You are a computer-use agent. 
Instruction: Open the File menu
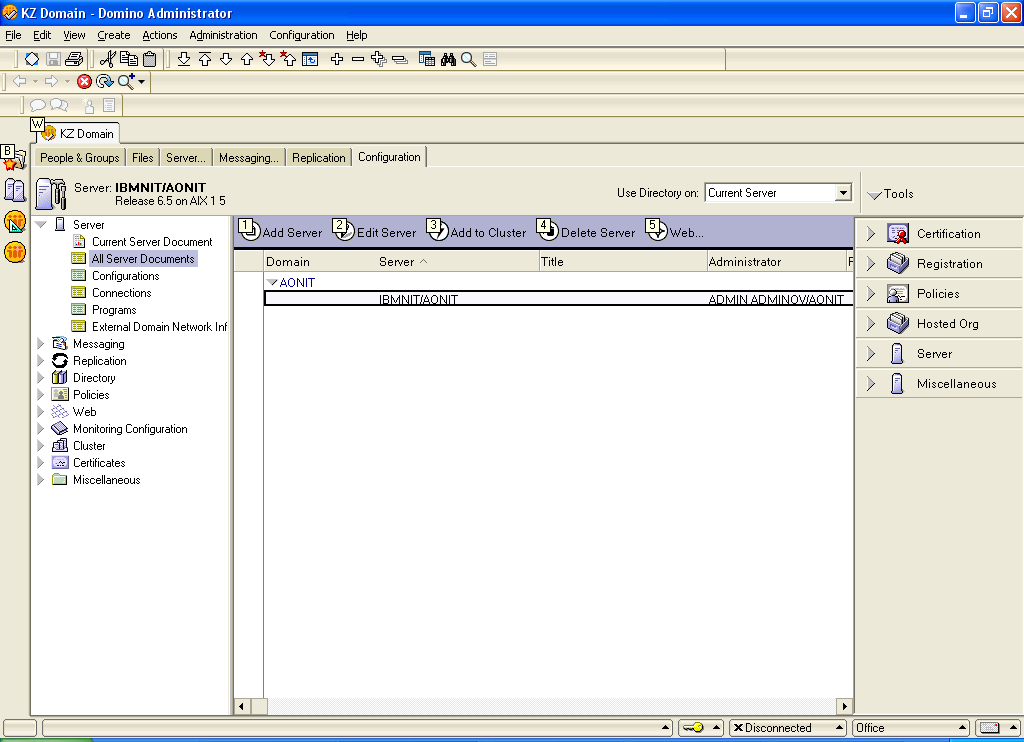tap(13, 35)
